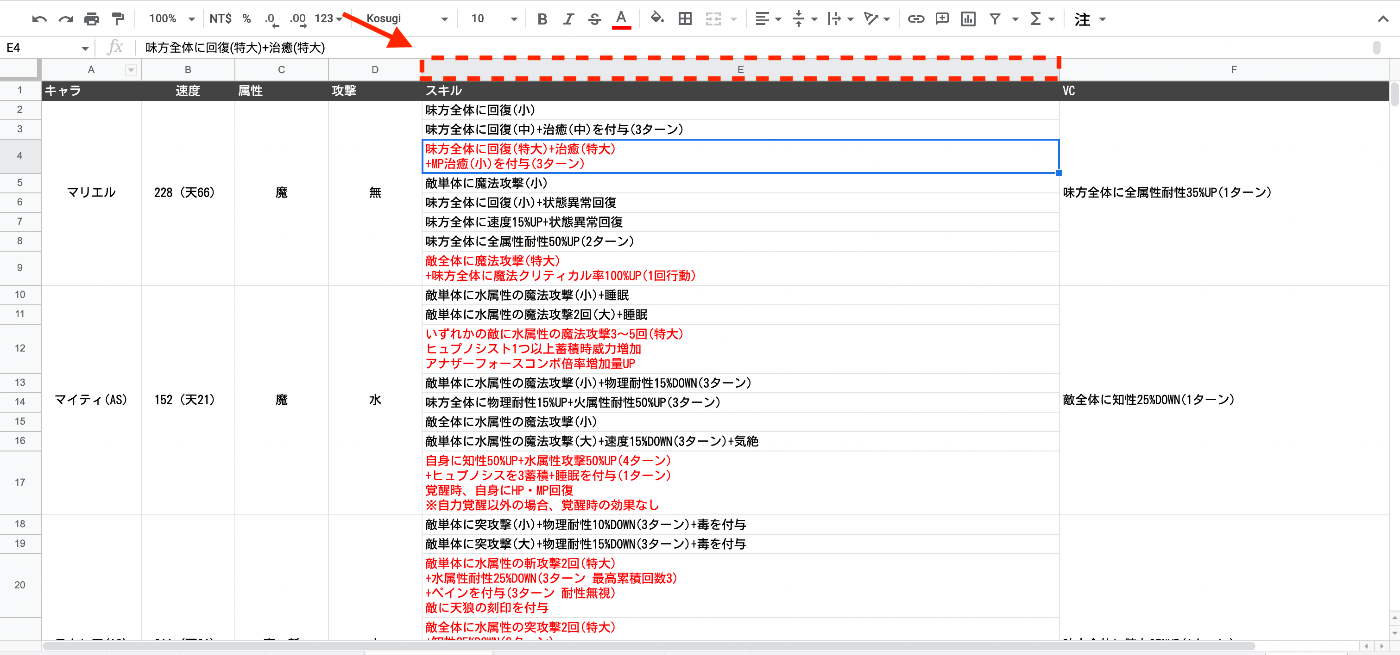This screenshot has width=1400, height=655.
Task: Increase decimal places
Action: point(297,19)
